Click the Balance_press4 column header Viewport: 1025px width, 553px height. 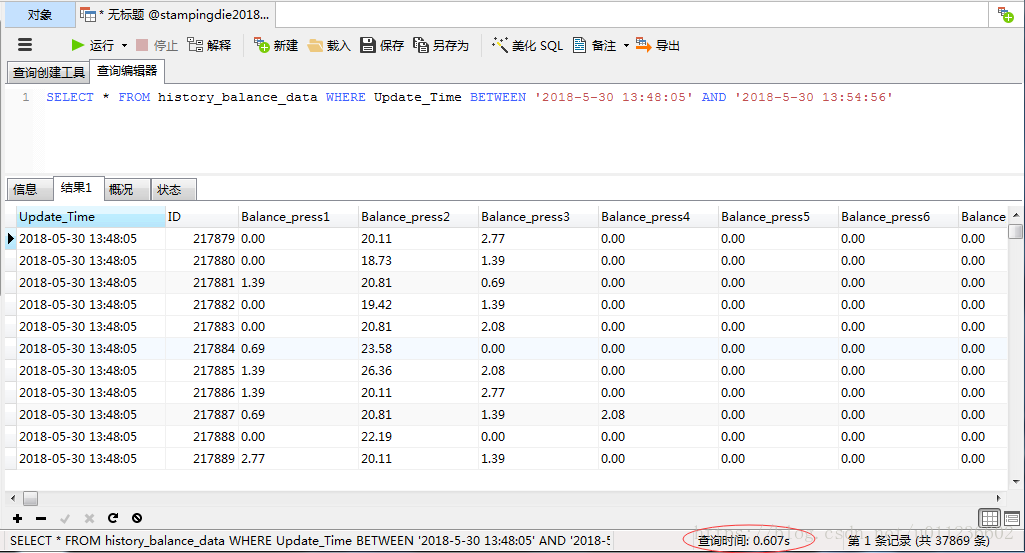click(658, 217)
